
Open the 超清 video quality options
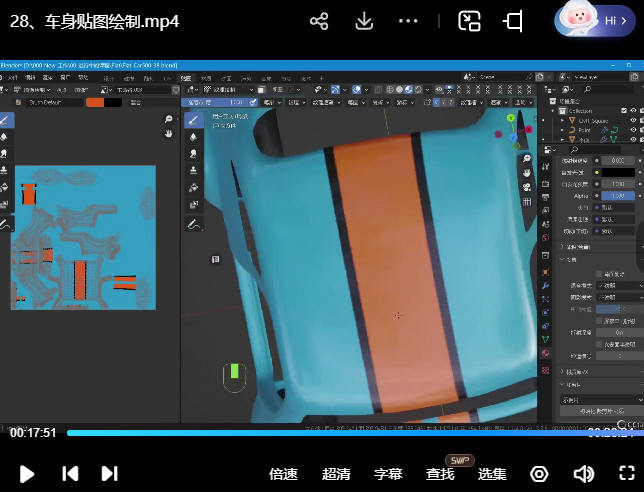(x=336, y=474)
